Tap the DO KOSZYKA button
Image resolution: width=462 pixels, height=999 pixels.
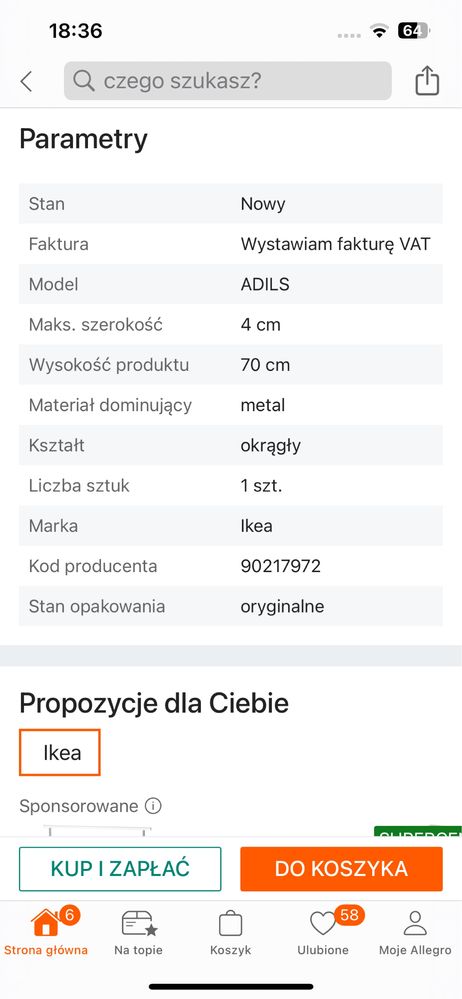(341, 869)
